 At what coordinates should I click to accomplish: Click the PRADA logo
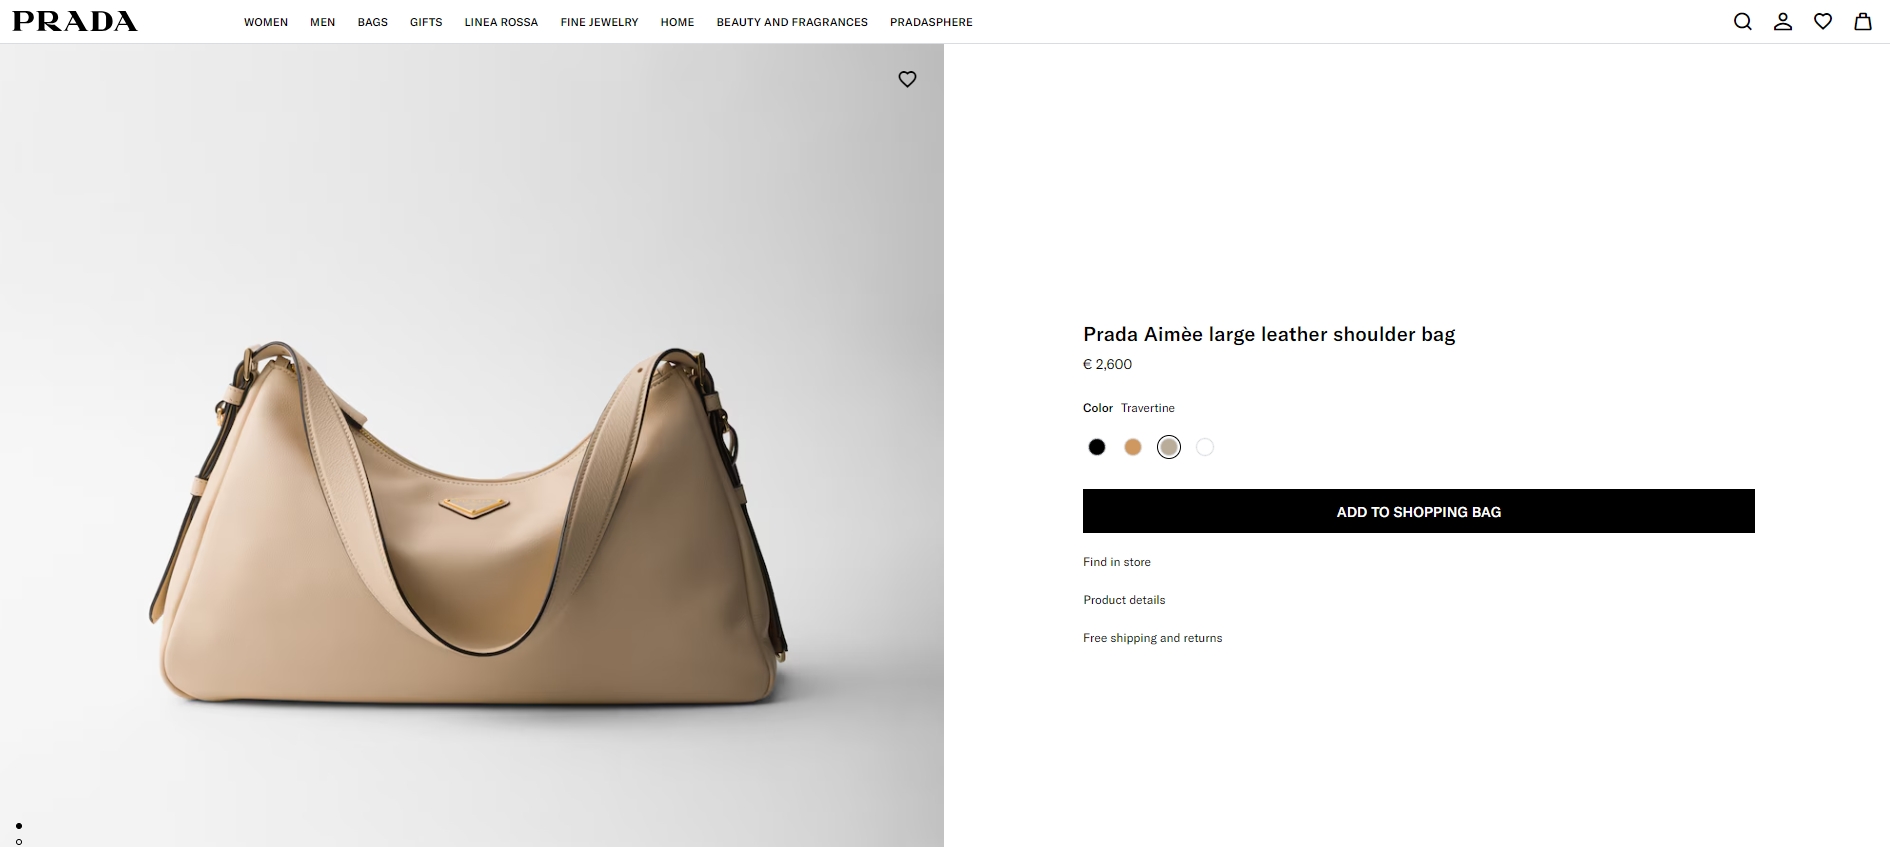(75, 21)
